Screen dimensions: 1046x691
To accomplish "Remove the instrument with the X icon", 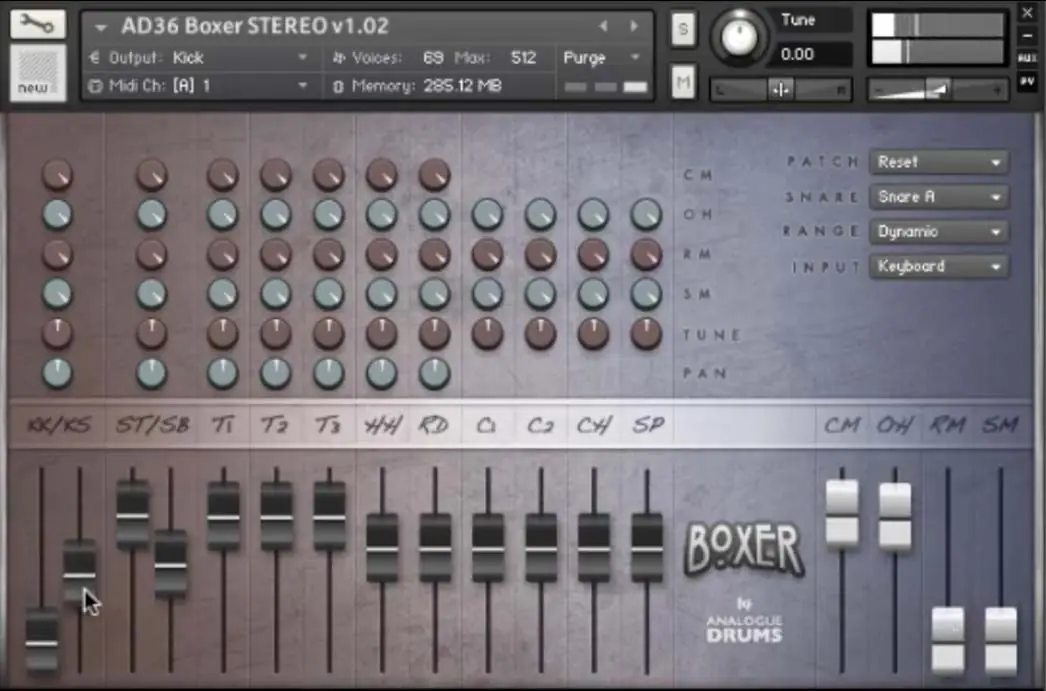I will pyautogui.click(x=1028, y=12).
